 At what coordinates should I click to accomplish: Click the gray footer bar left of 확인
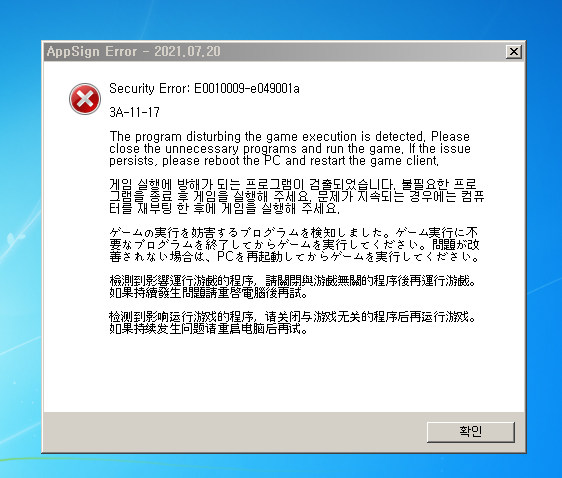coord(235,432)
